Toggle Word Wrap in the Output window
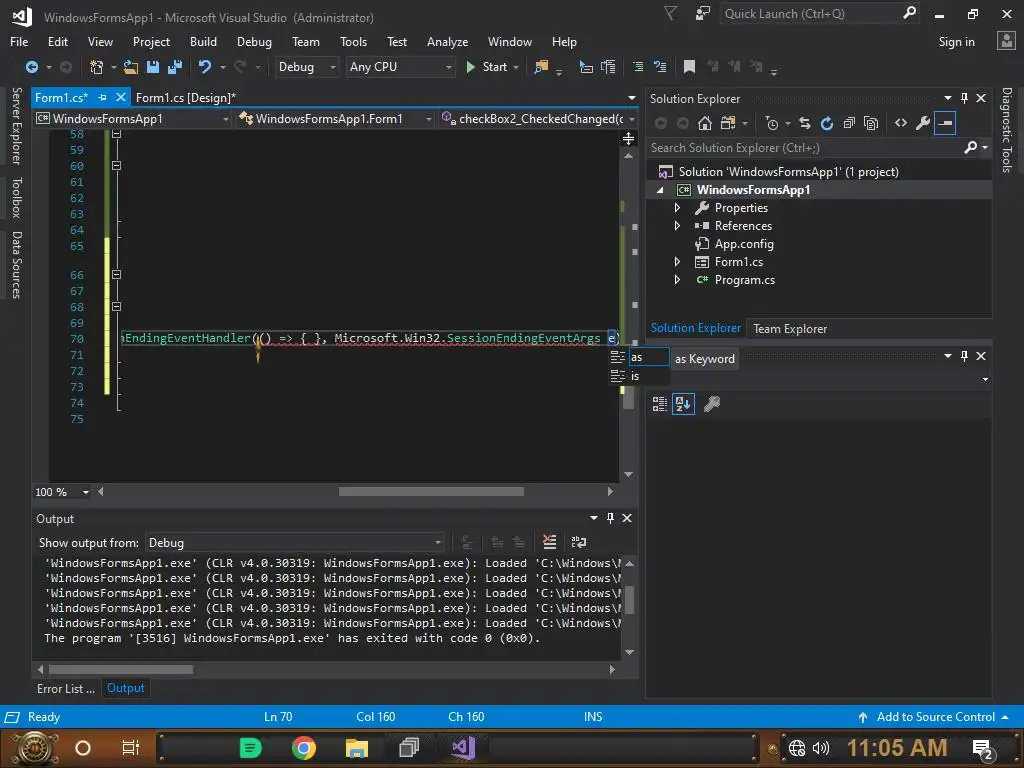 pyautogui.click(x=579, y=542)
